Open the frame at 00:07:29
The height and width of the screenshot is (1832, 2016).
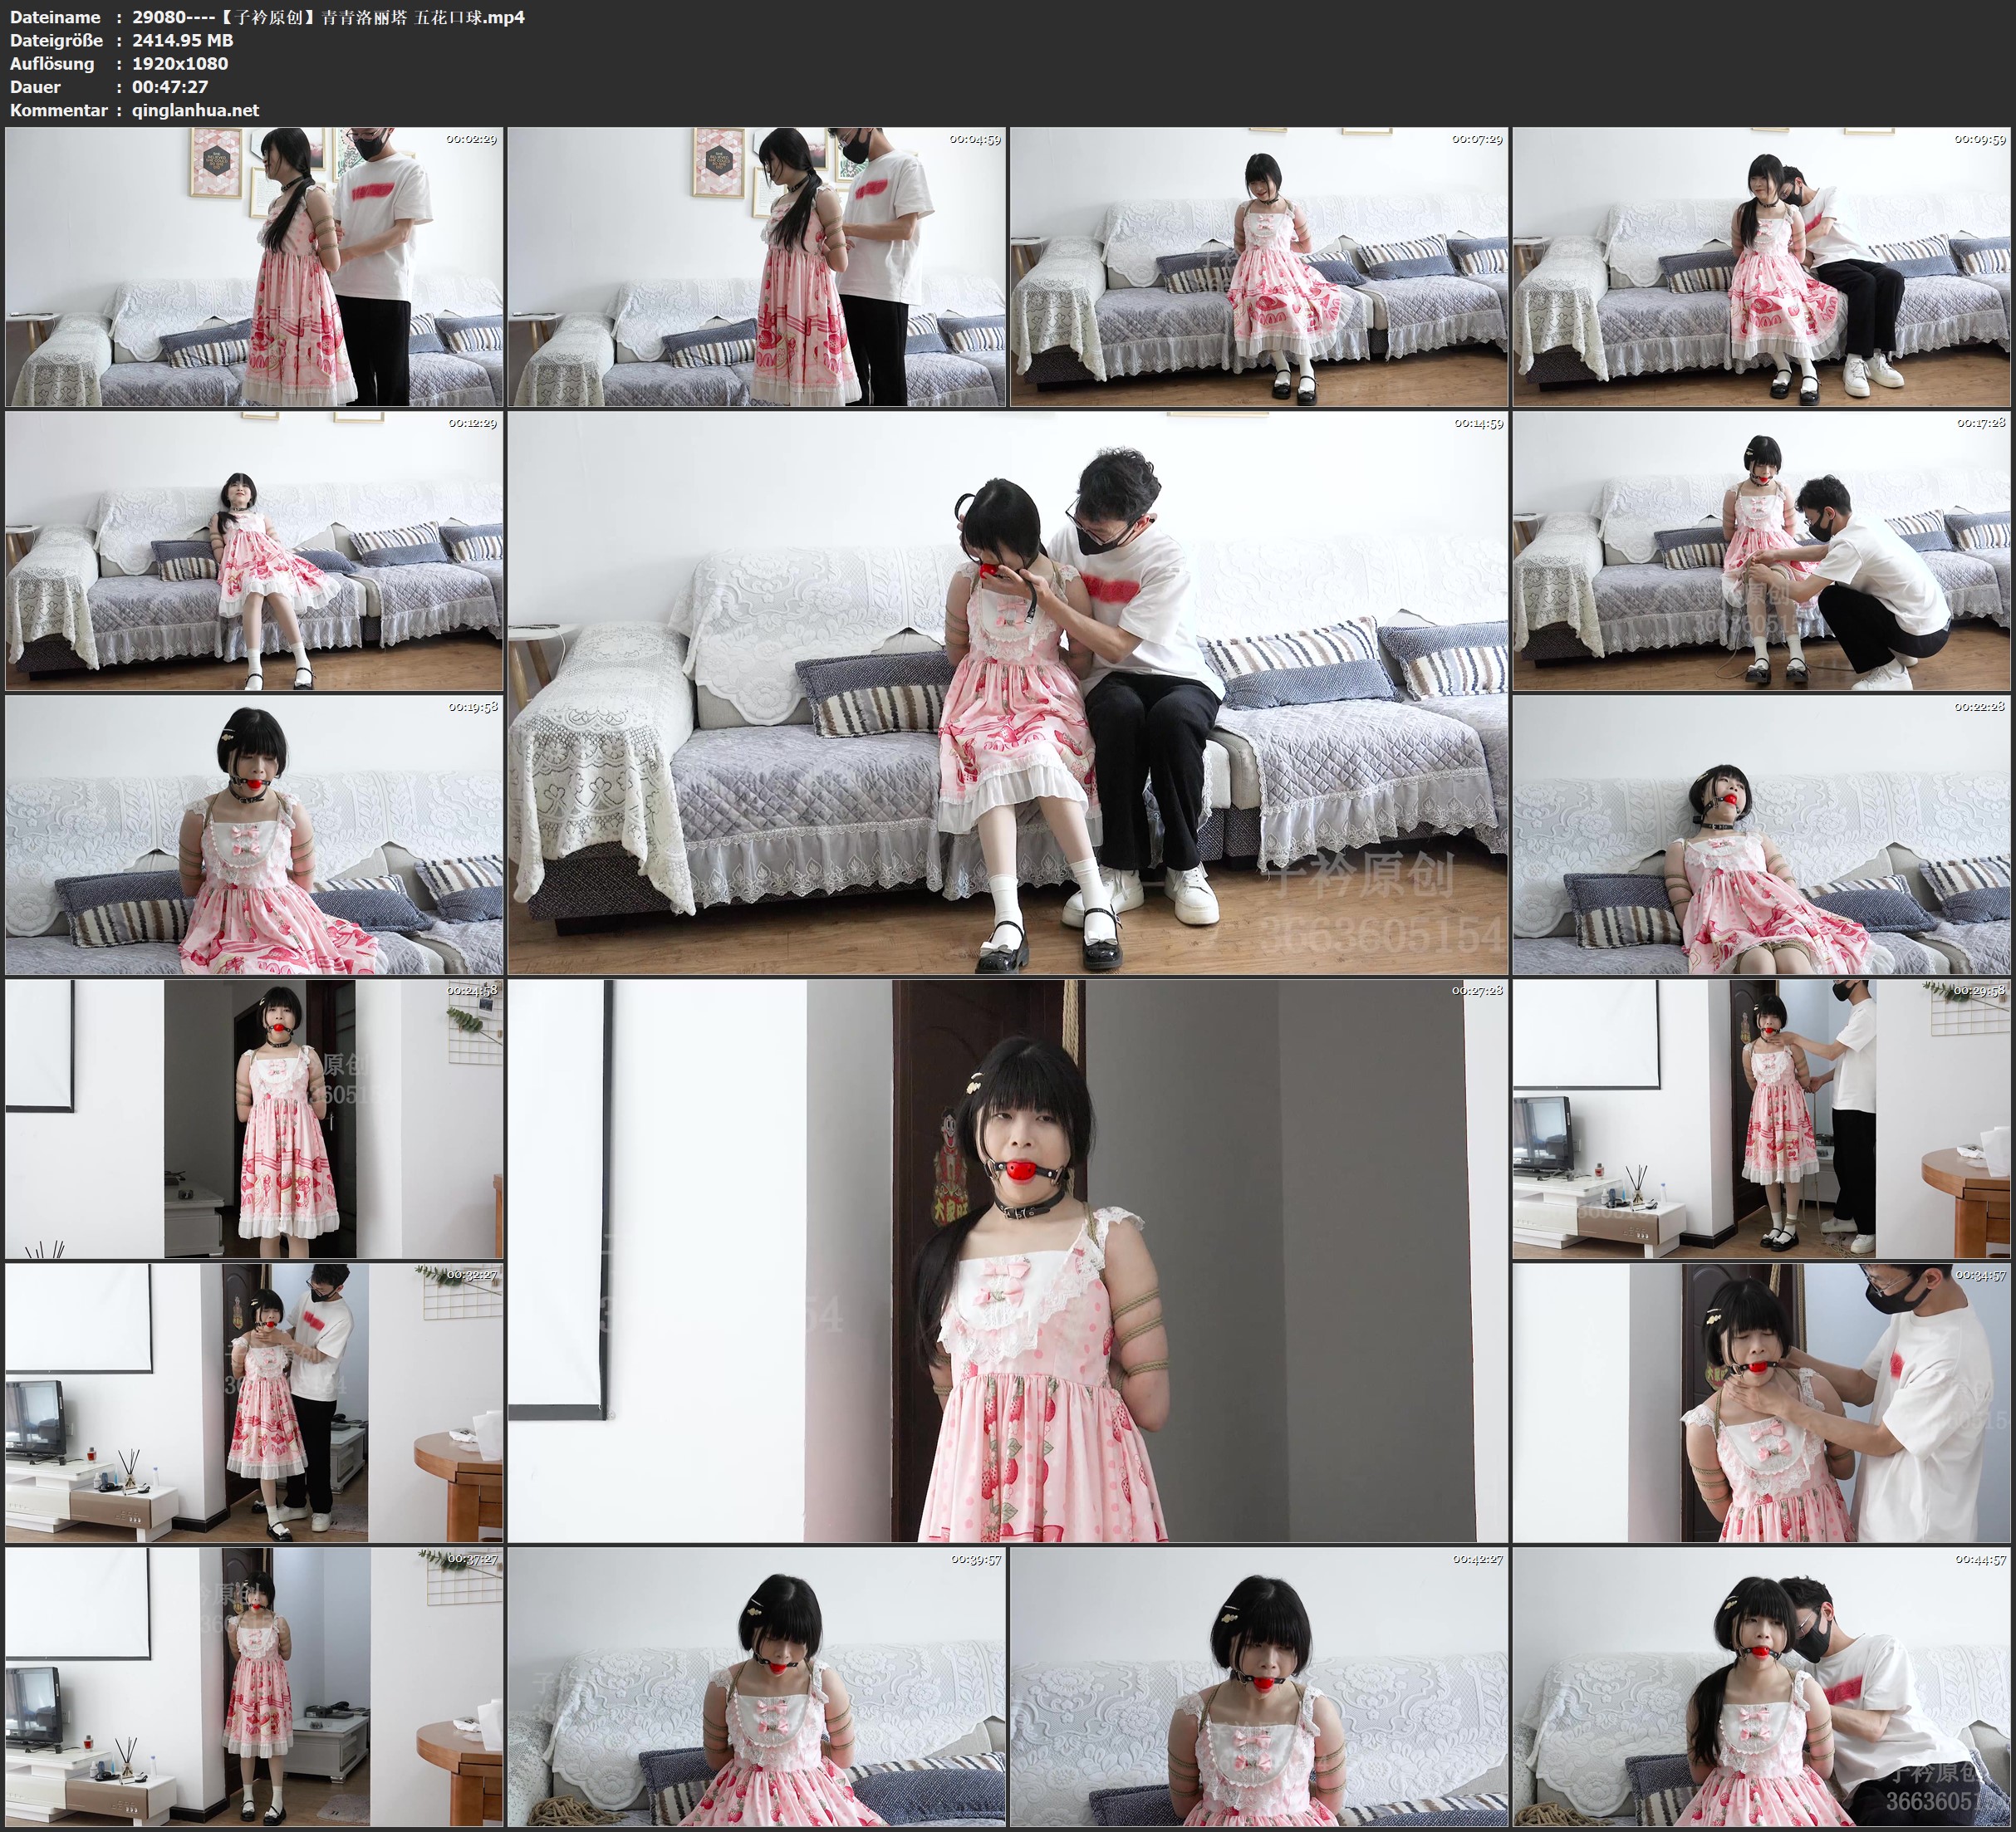(x=1258, y=266)
